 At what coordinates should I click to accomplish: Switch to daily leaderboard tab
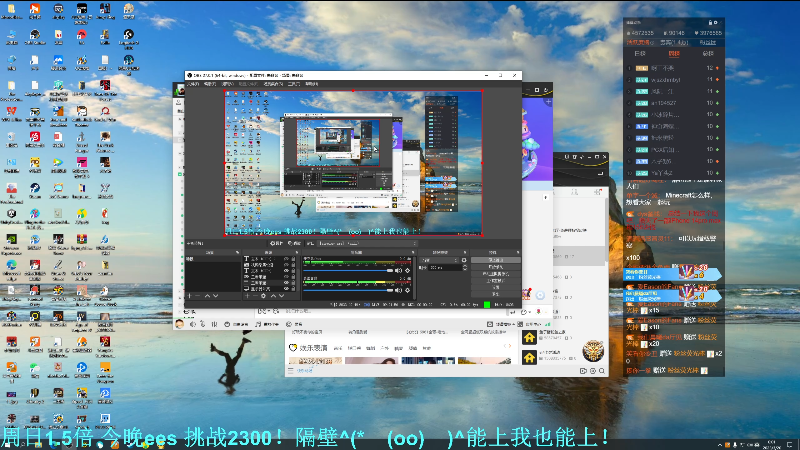coord(640,54)
